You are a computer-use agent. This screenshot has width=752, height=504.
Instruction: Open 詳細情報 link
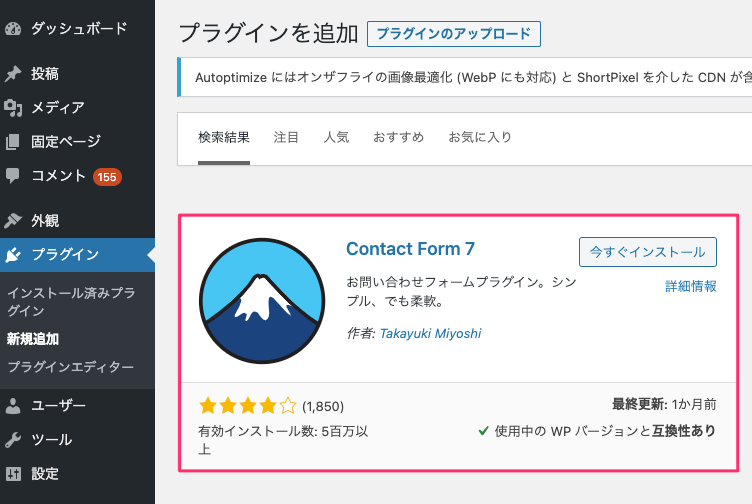coord(691,286)
